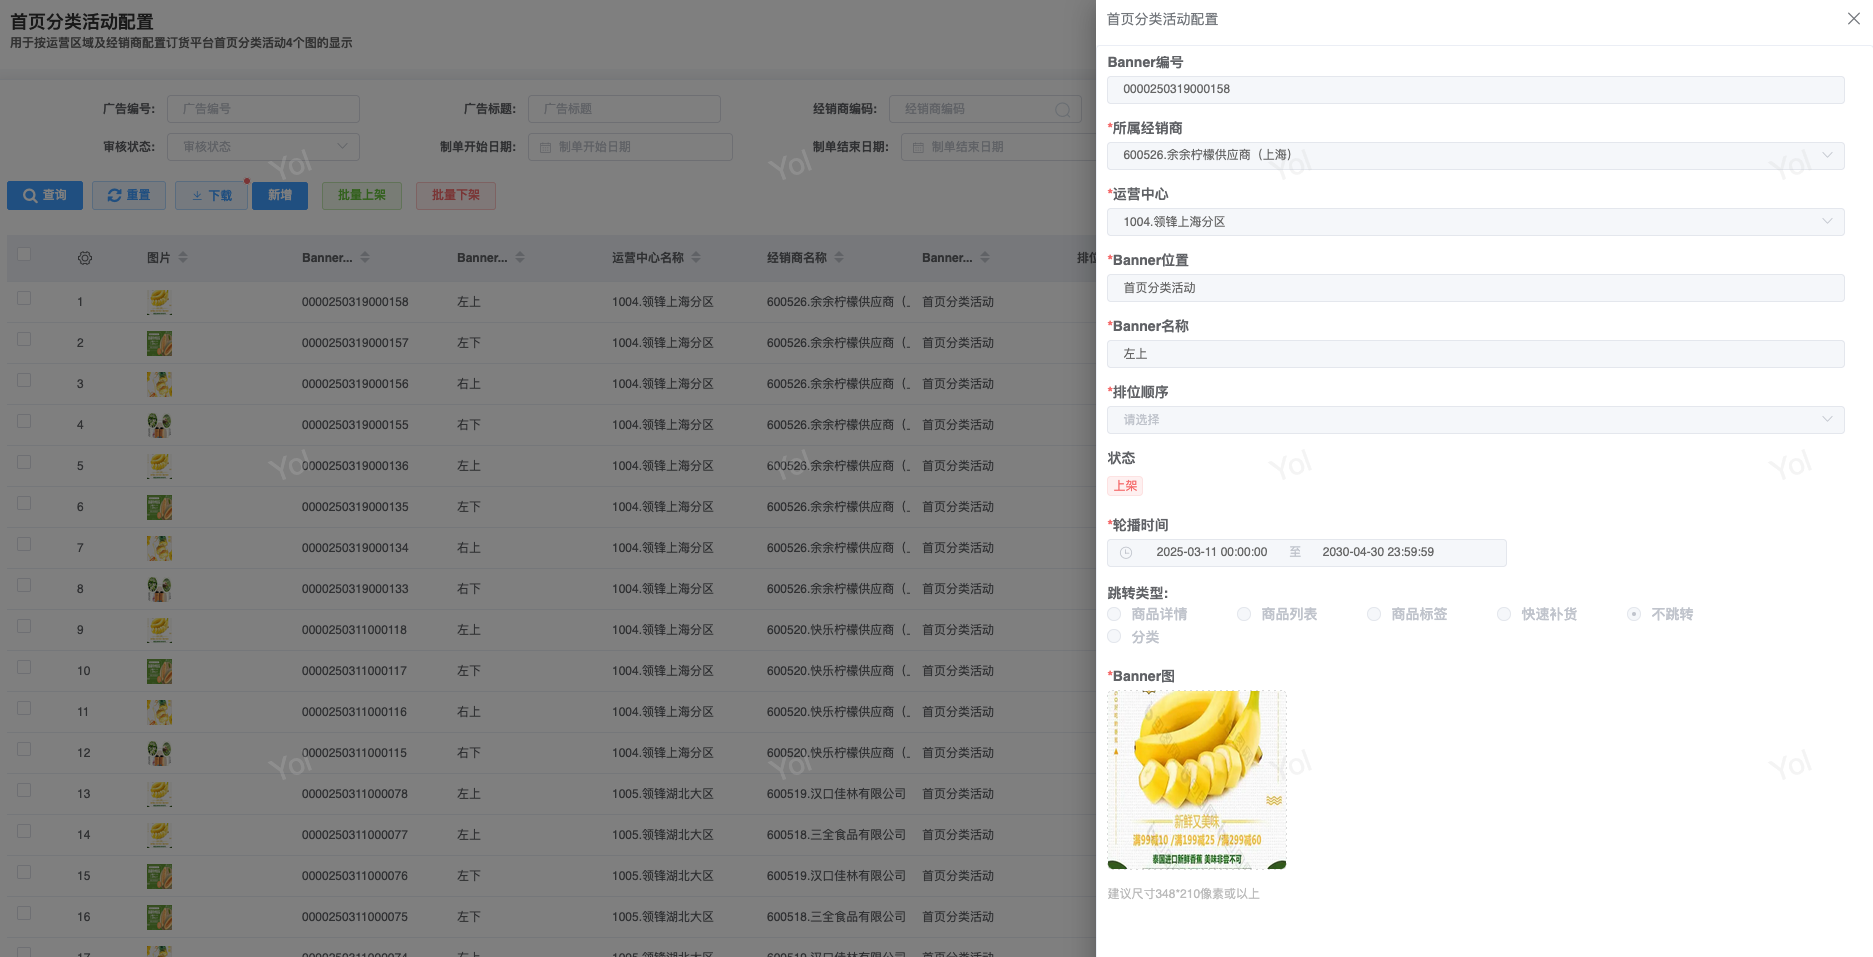Sort by 运营中心名称 column
Image resolution: width=1873 pixels, height=957 pixels.
(696, 258)
